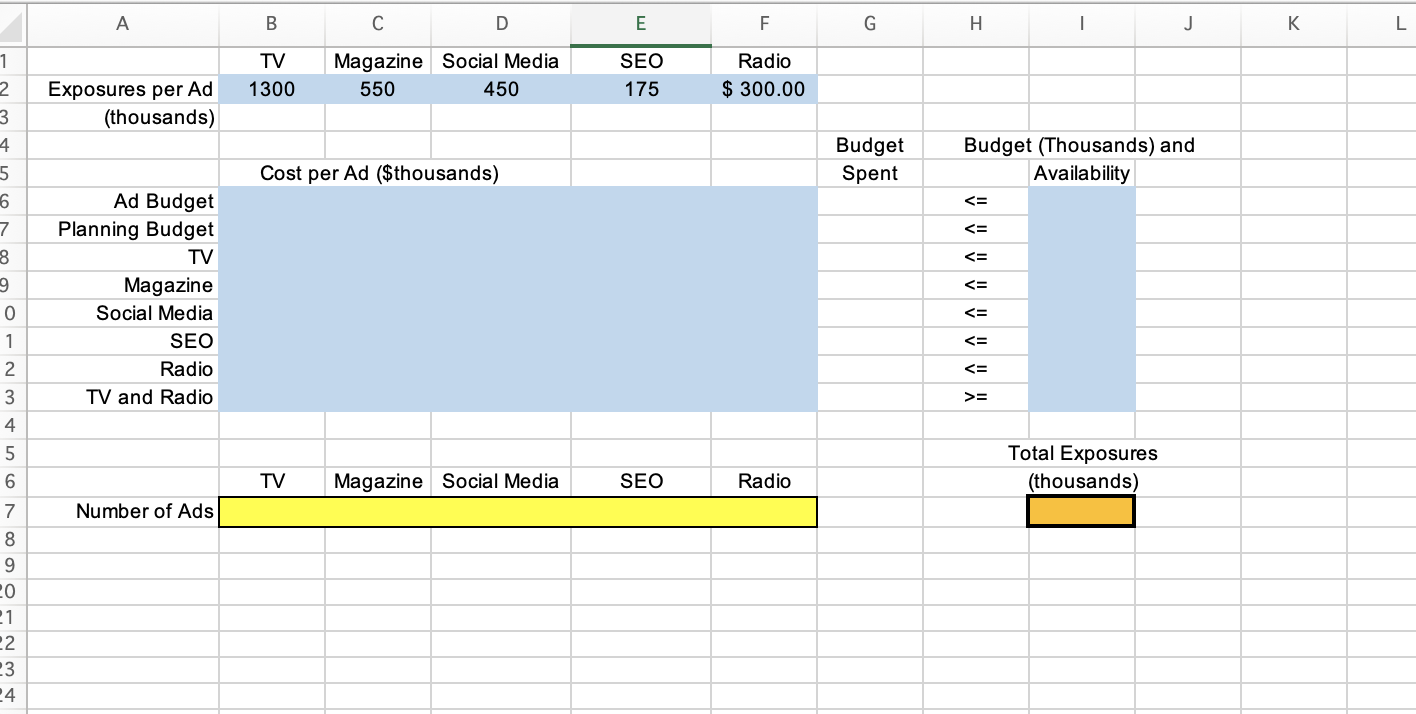1416x714 pixels.
Task: Click the 'Total Exposures' heading
Action: click(1082, 453)
